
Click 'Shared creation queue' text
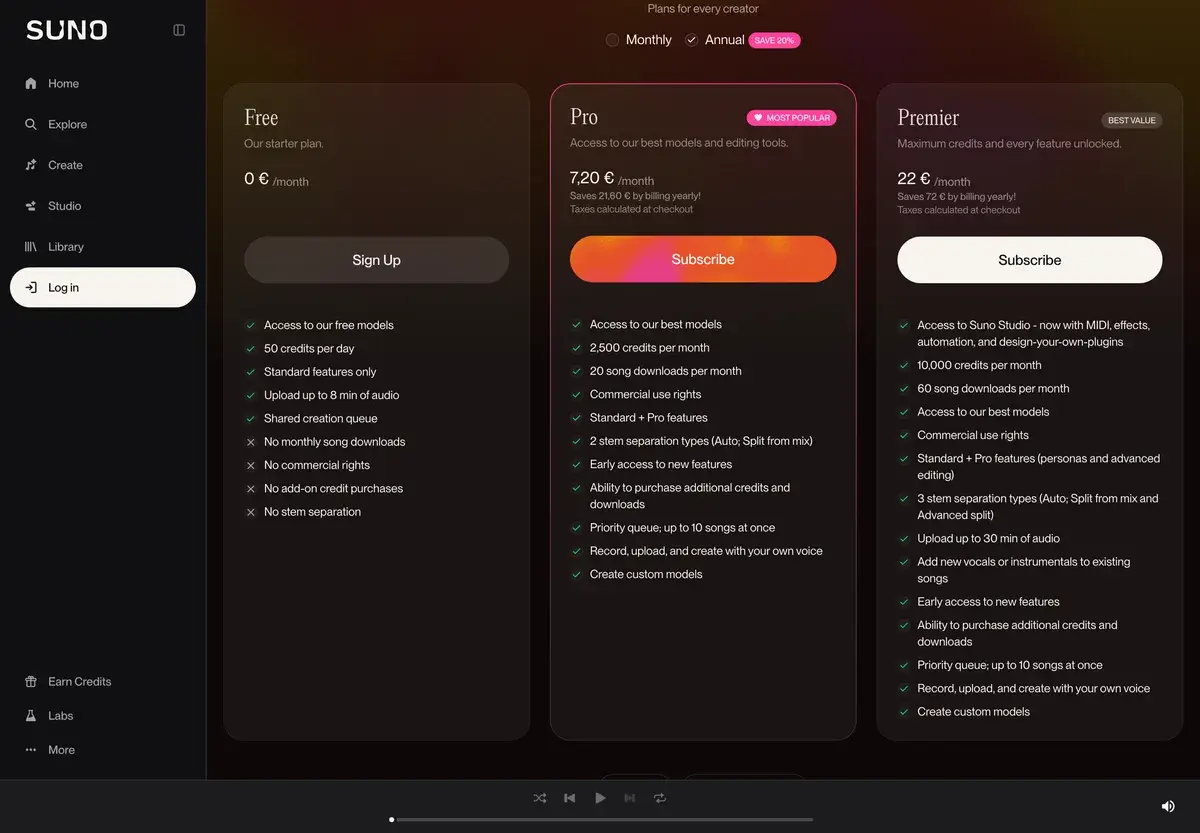click(x=320, y=419)
